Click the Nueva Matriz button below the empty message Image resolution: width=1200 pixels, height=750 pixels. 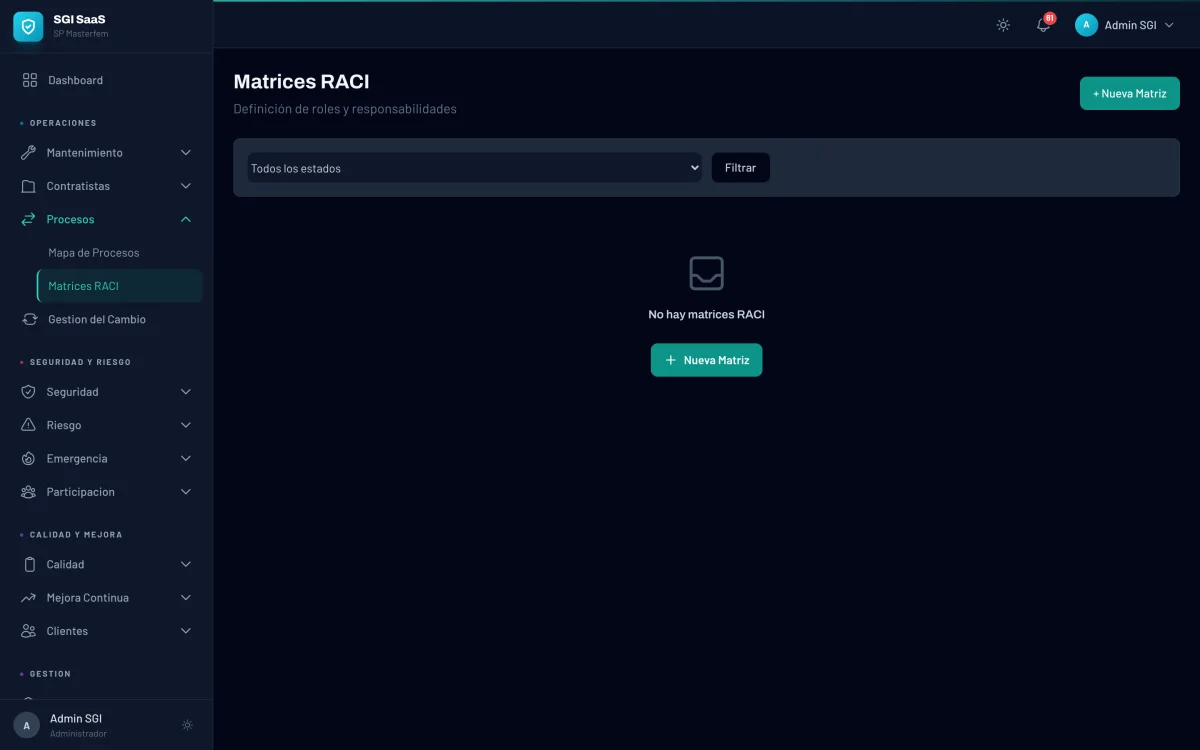[706, 360]
